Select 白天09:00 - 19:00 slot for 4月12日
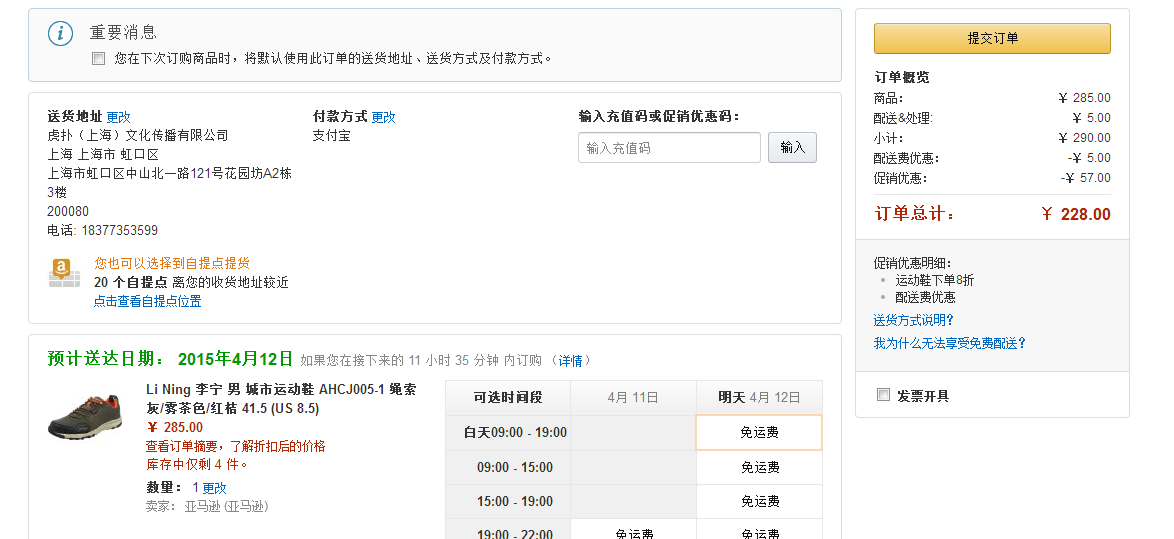 click(x=759, y=433)
